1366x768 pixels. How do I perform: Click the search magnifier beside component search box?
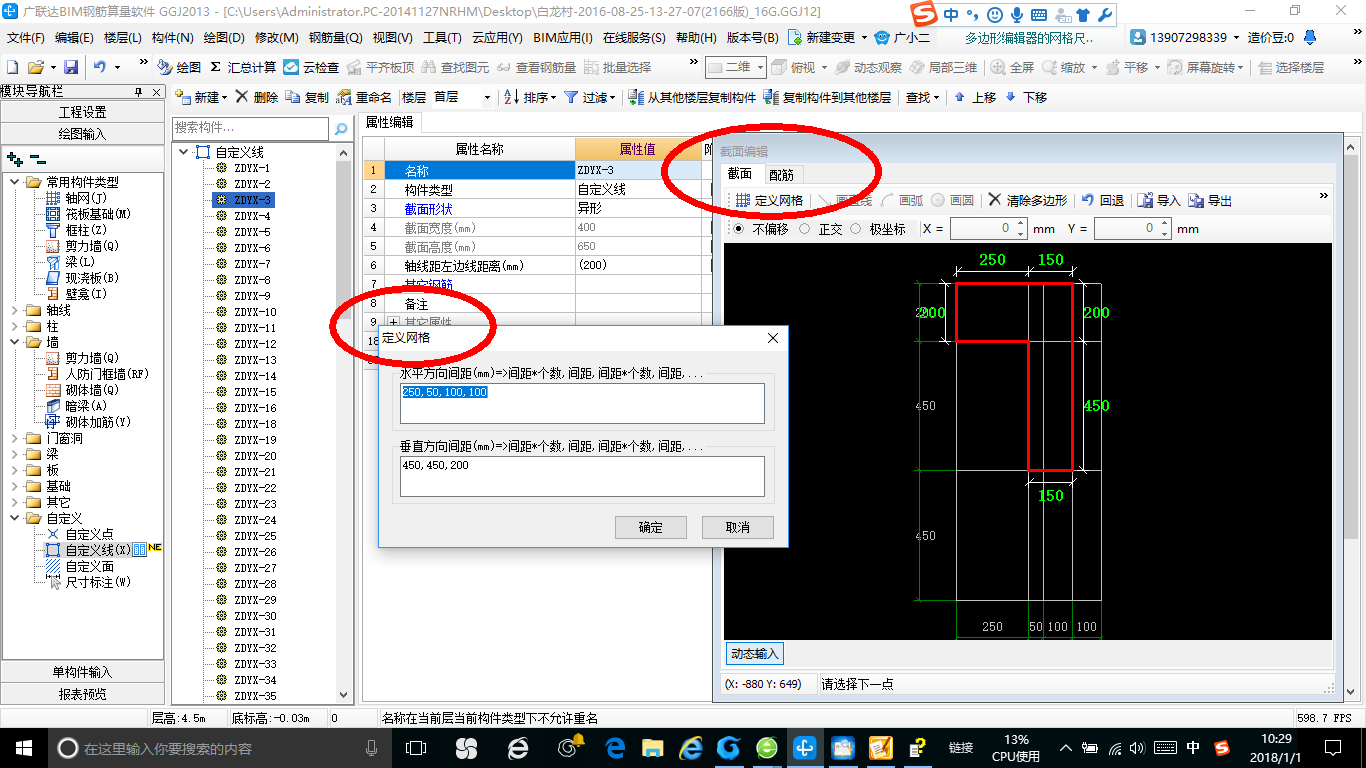coord(341,128)
